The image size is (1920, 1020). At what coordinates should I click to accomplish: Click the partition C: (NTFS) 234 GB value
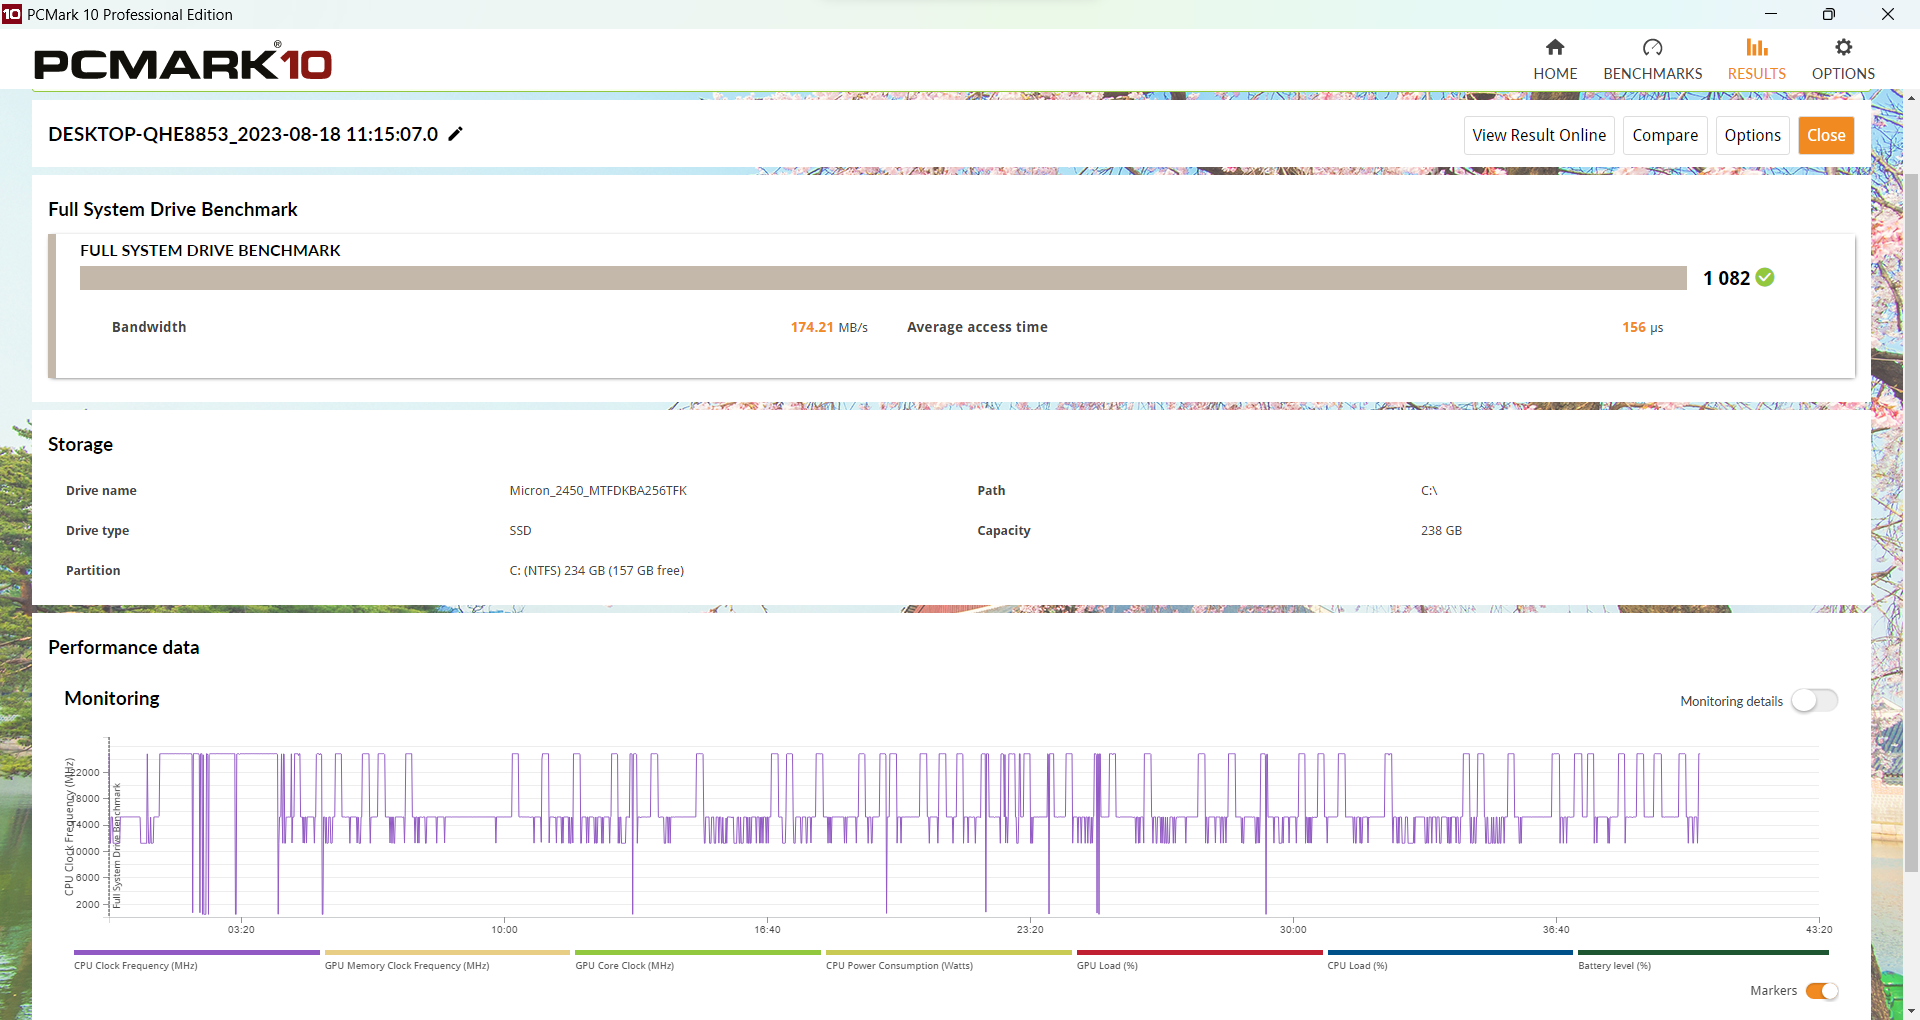coord(597,570)
